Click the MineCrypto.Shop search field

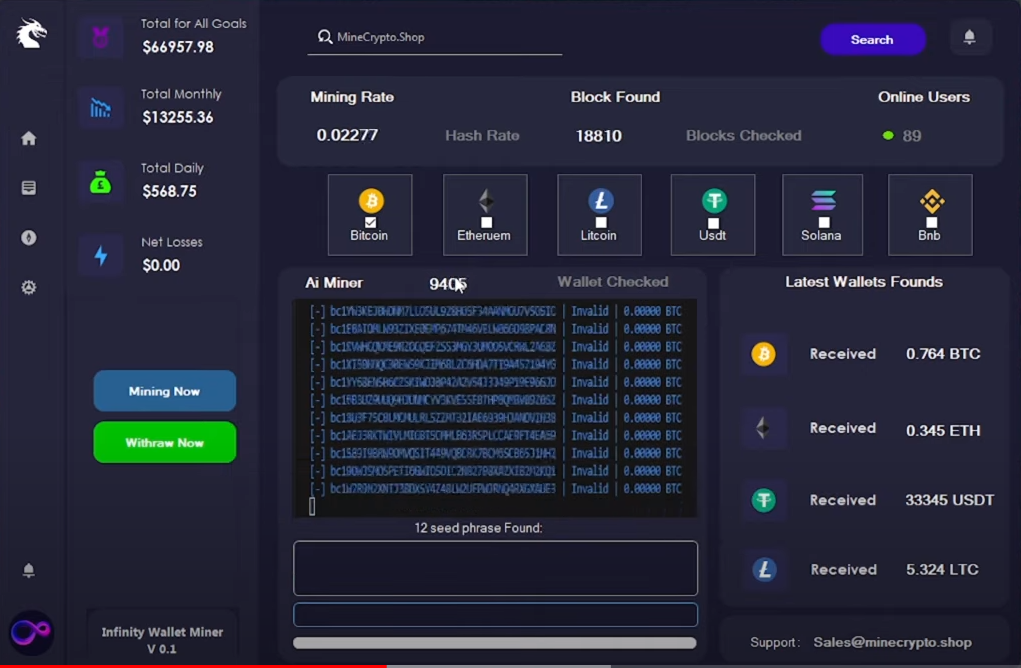[440, 37]
